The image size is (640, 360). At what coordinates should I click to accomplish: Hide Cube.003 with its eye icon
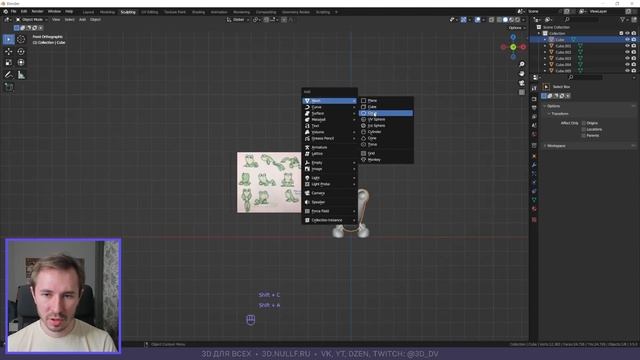tap(627, 58)
